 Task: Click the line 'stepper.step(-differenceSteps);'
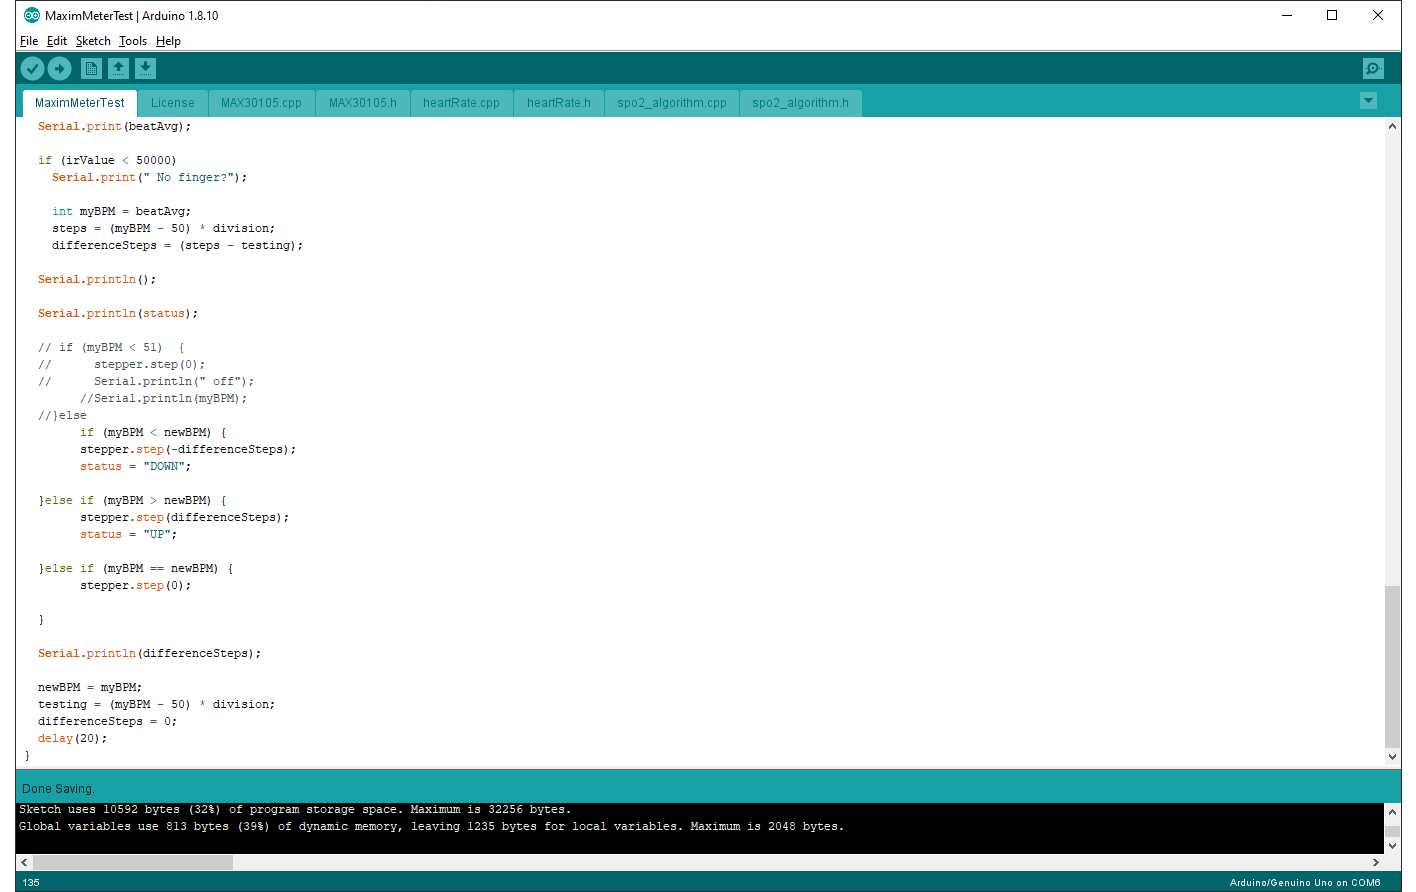pyautogui.click(x=188, y=449)
